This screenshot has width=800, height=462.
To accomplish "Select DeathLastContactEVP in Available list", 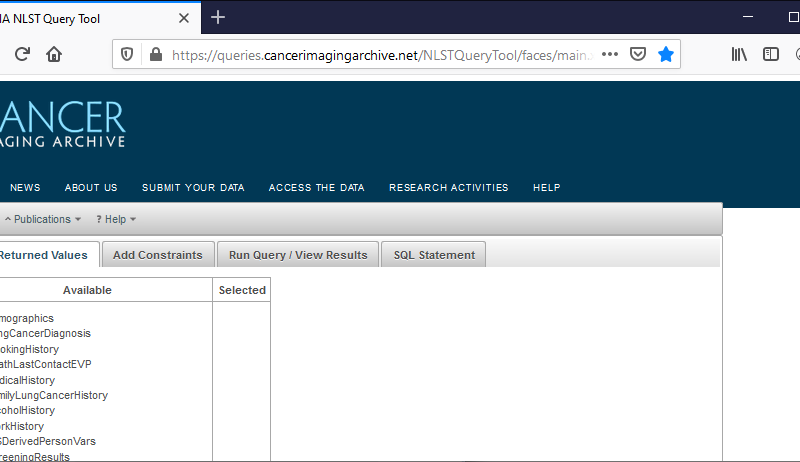I will [x=45, y=365].
